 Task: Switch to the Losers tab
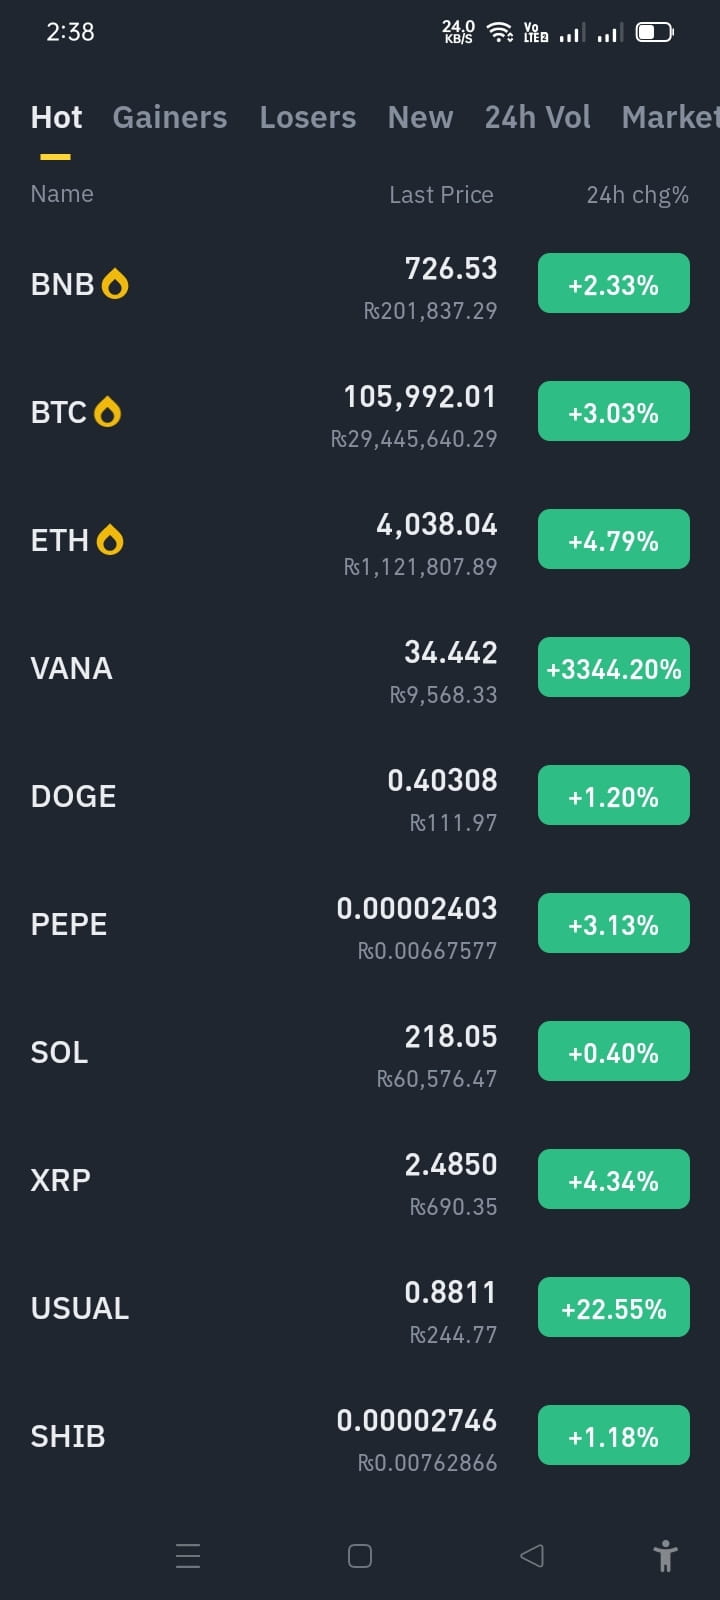(x=308, y=117)
